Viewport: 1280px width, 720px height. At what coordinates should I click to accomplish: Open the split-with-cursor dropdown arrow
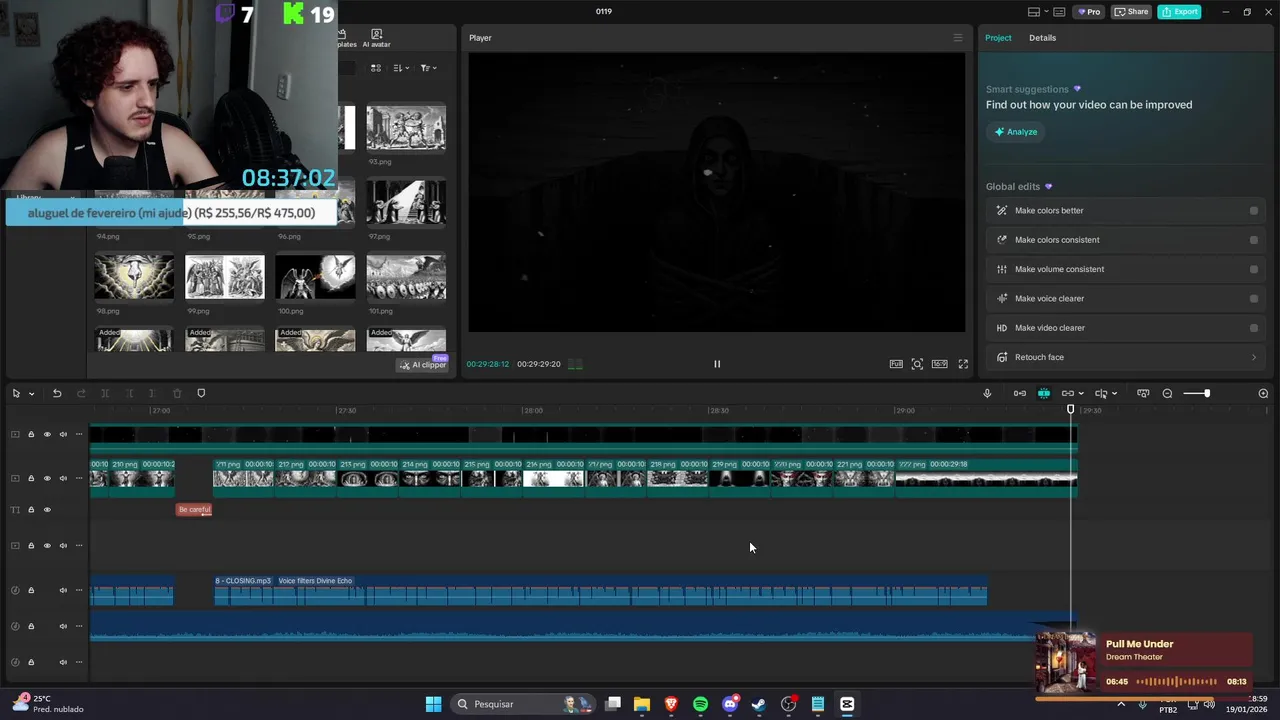pyautogui.click(x=1114, y=394)
